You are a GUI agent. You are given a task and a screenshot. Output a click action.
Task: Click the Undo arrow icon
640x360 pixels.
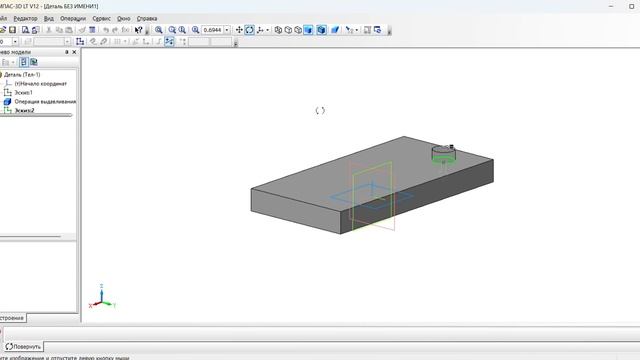106,30
